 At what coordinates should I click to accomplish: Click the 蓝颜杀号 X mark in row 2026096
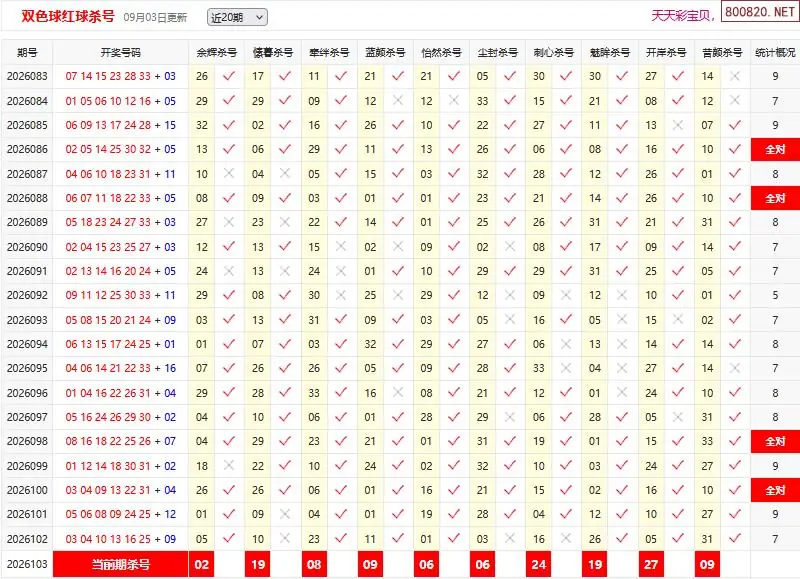click(398, 392)
